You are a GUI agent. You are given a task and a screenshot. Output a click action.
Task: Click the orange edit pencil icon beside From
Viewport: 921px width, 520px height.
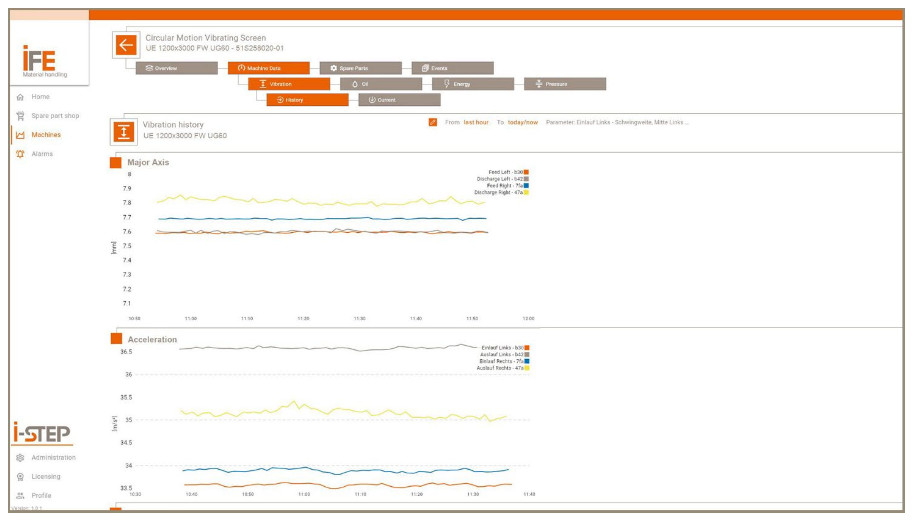(x=433, y=122)
